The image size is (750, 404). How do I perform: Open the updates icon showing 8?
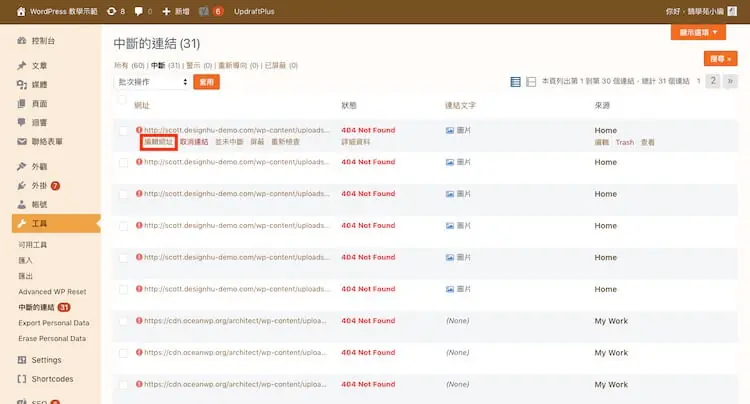point(111,11)
